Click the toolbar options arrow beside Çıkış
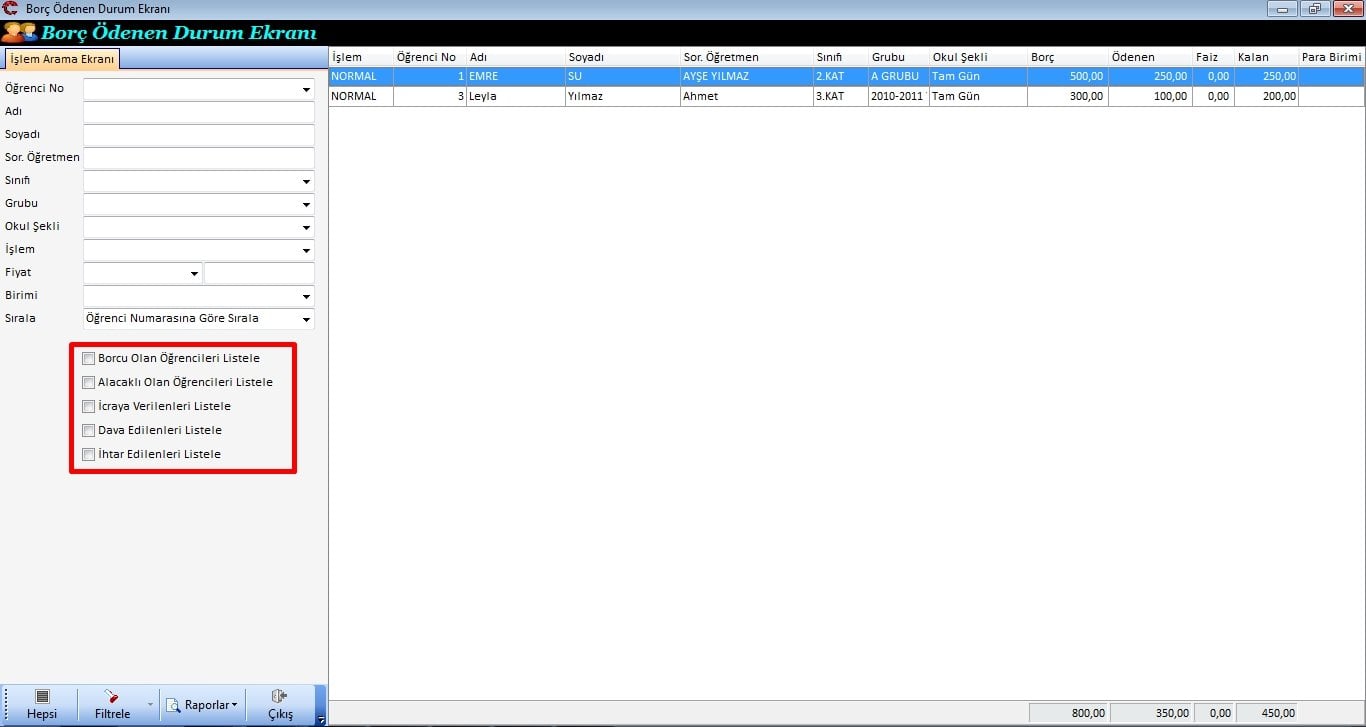Image resolution: width=1366 pixels, height=727 pixels. pos(320,719)
